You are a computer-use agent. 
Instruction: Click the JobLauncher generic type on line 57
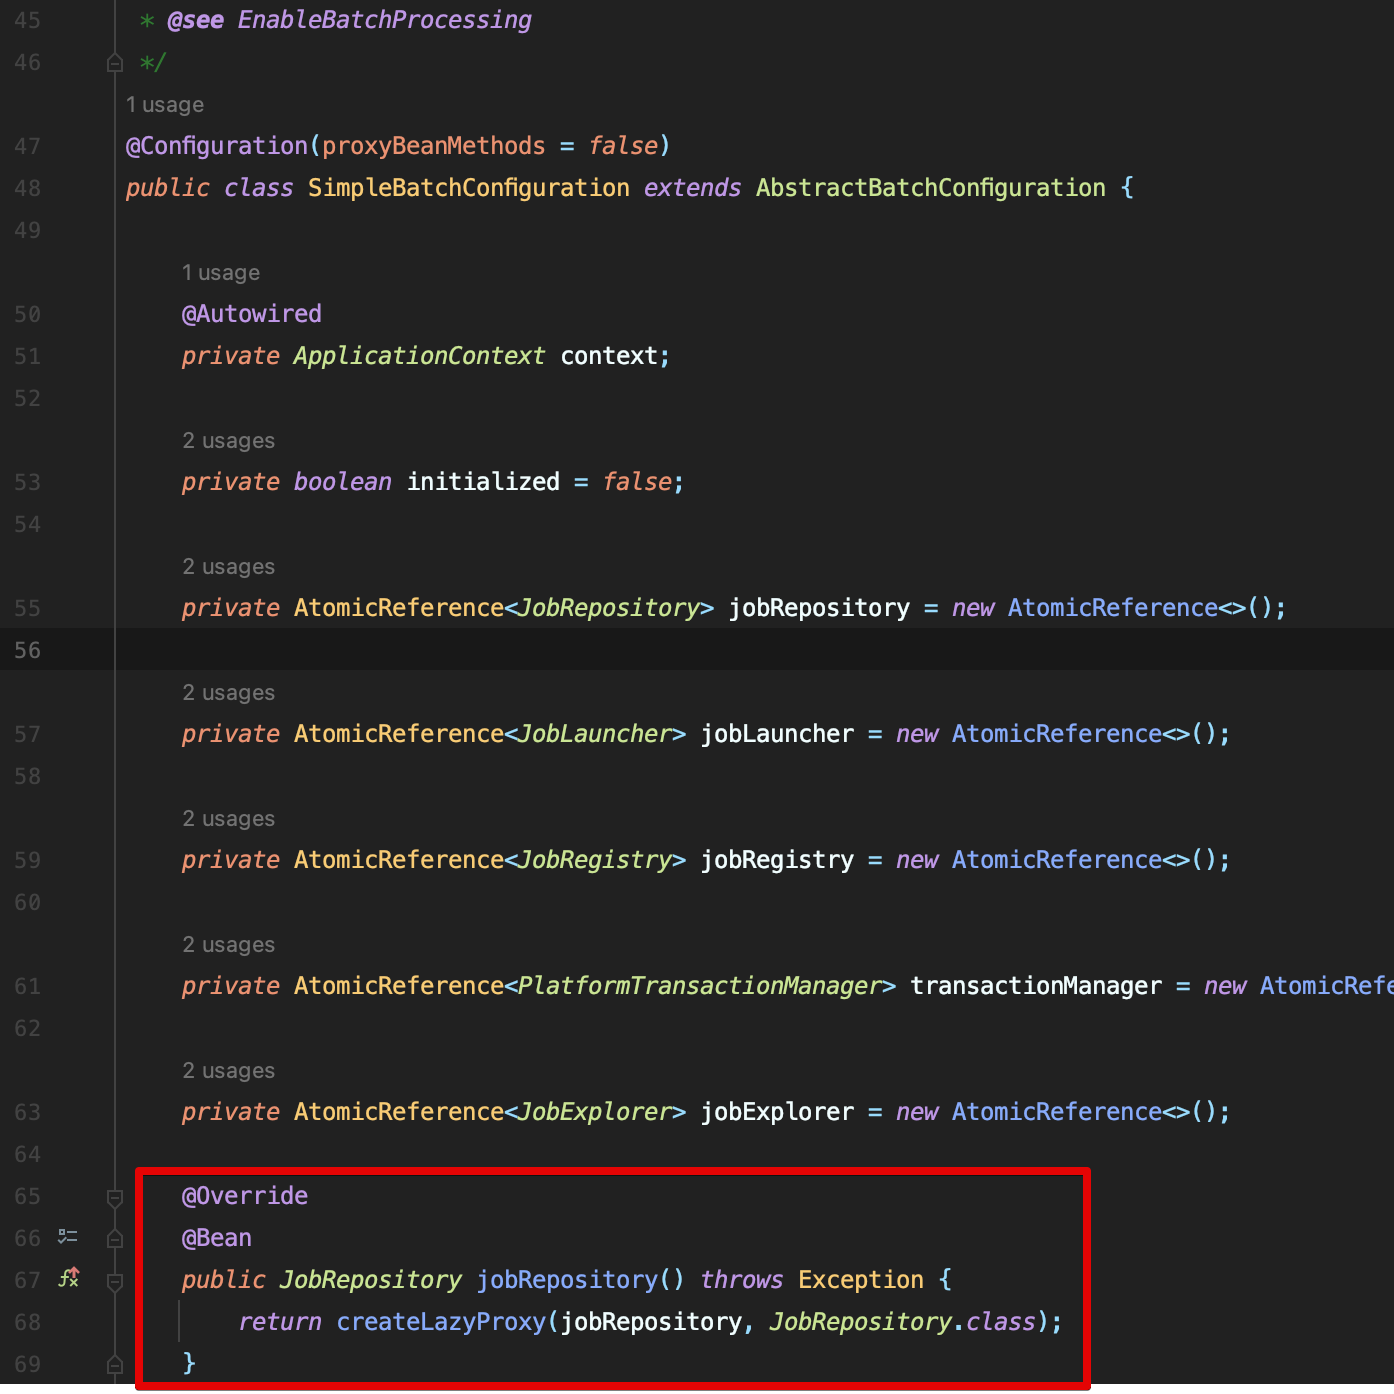point(595,734)
